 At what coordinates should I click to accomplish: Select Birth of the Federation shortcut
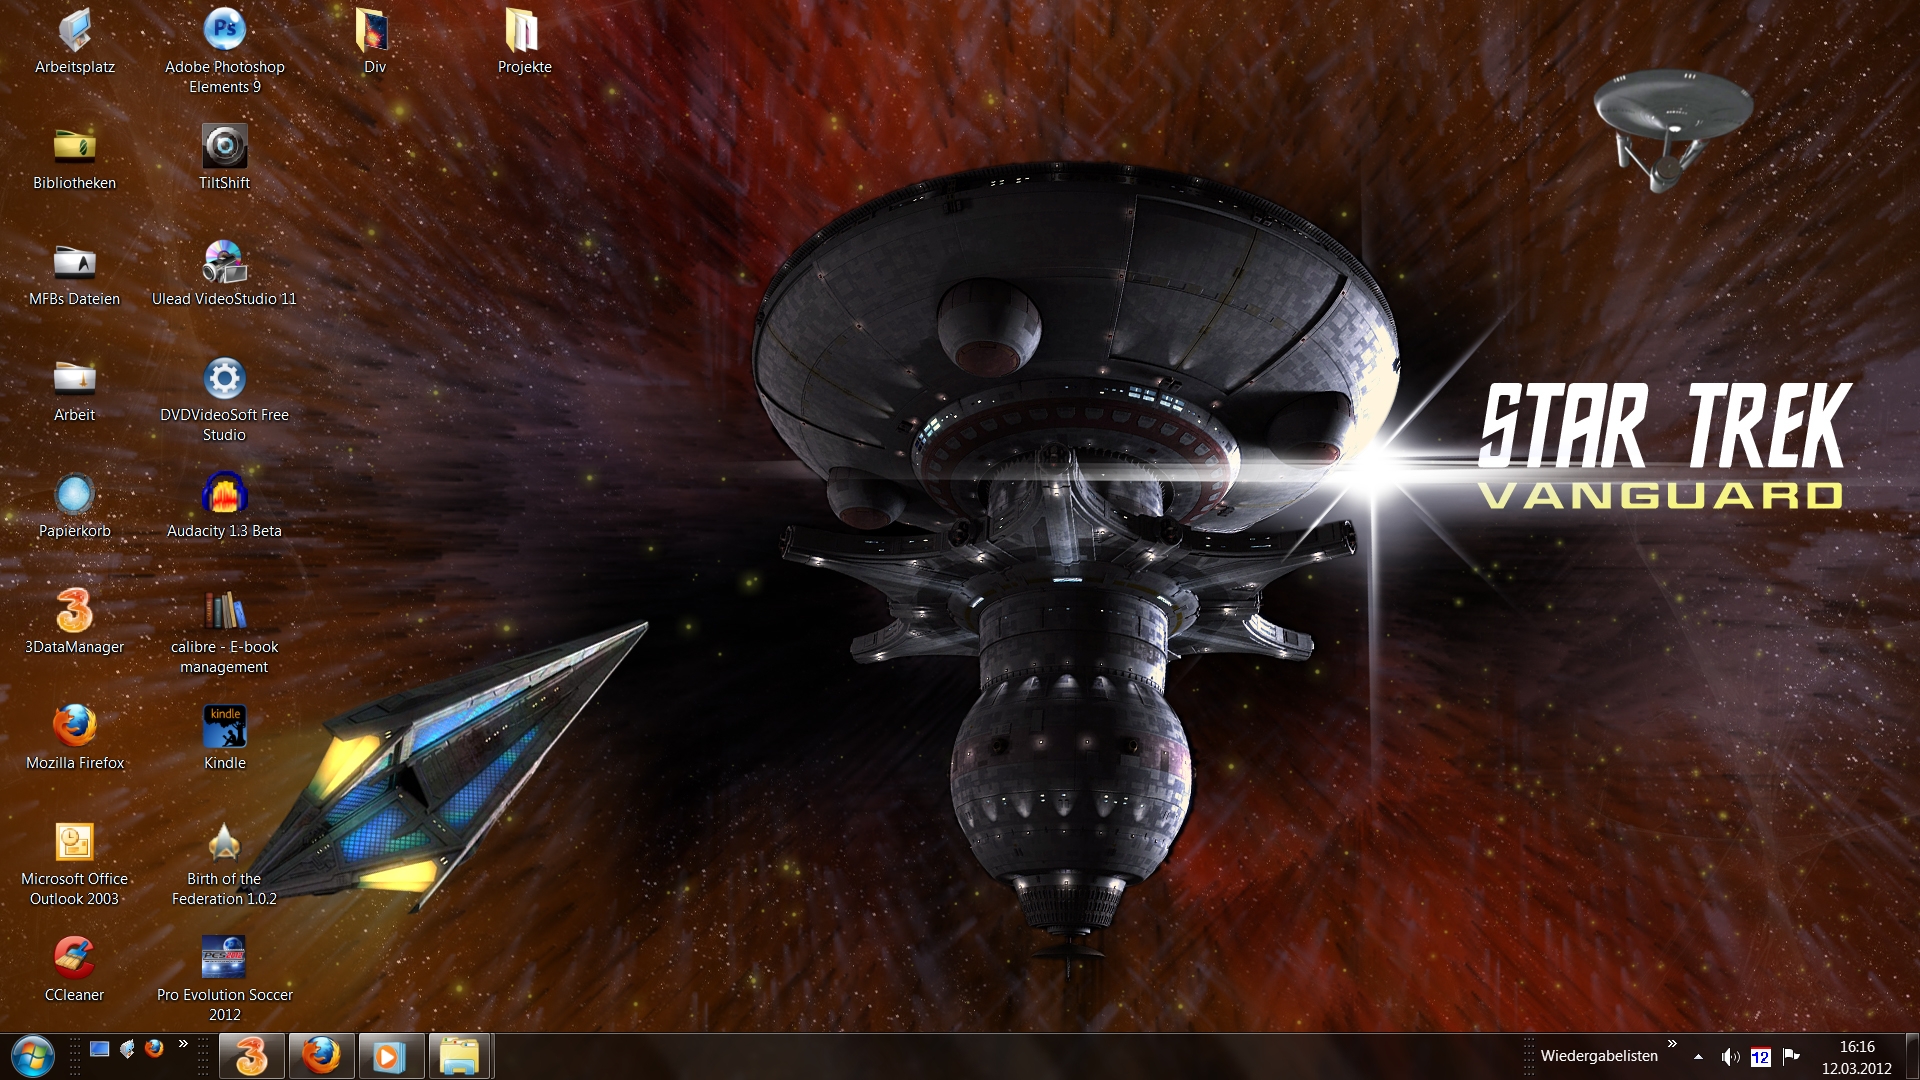click(x=224, y=843)
